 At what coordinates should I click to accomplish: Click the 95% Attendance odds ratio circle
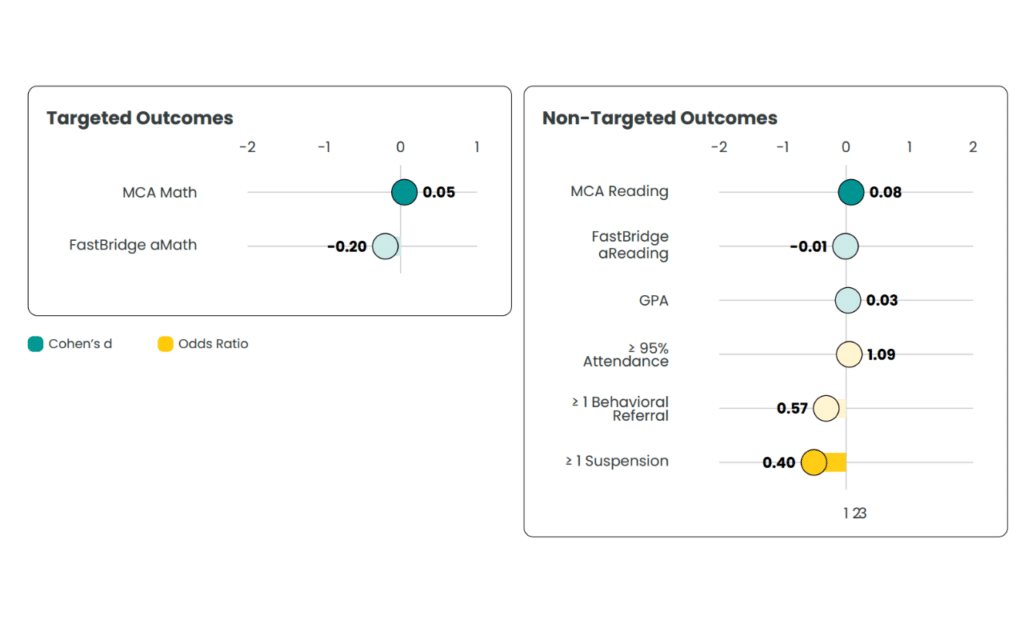849,354
